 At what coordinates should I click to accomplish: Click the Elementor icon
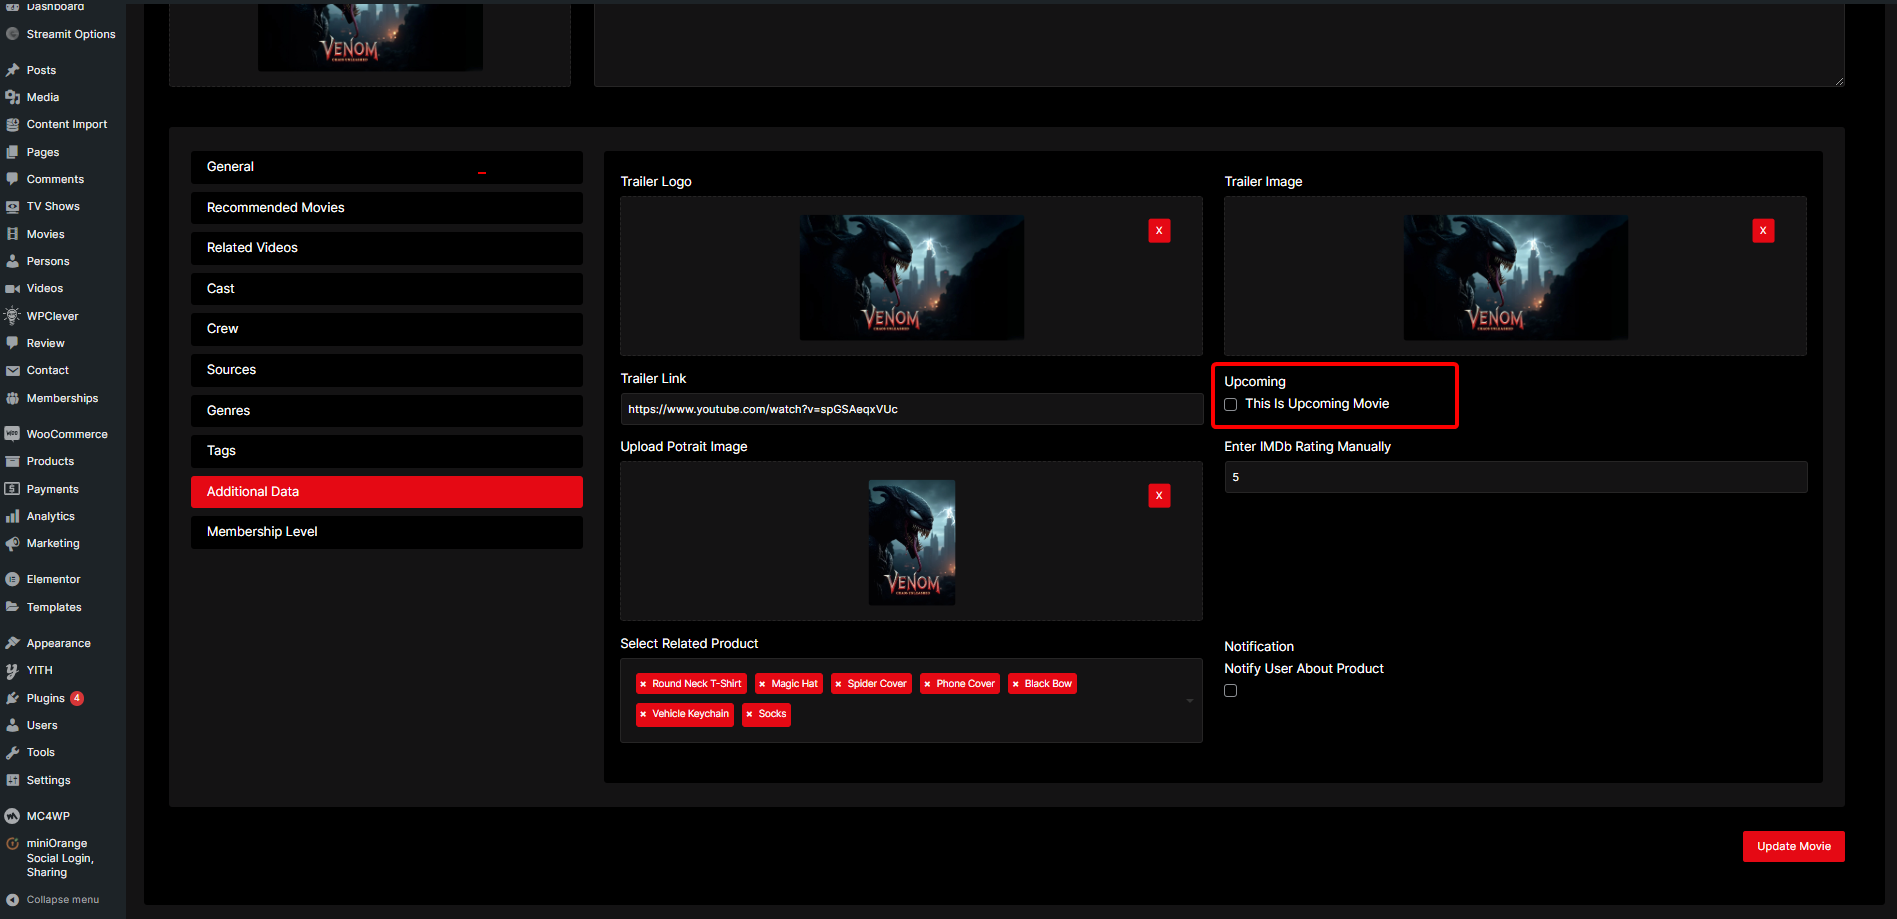pos(12,579)
